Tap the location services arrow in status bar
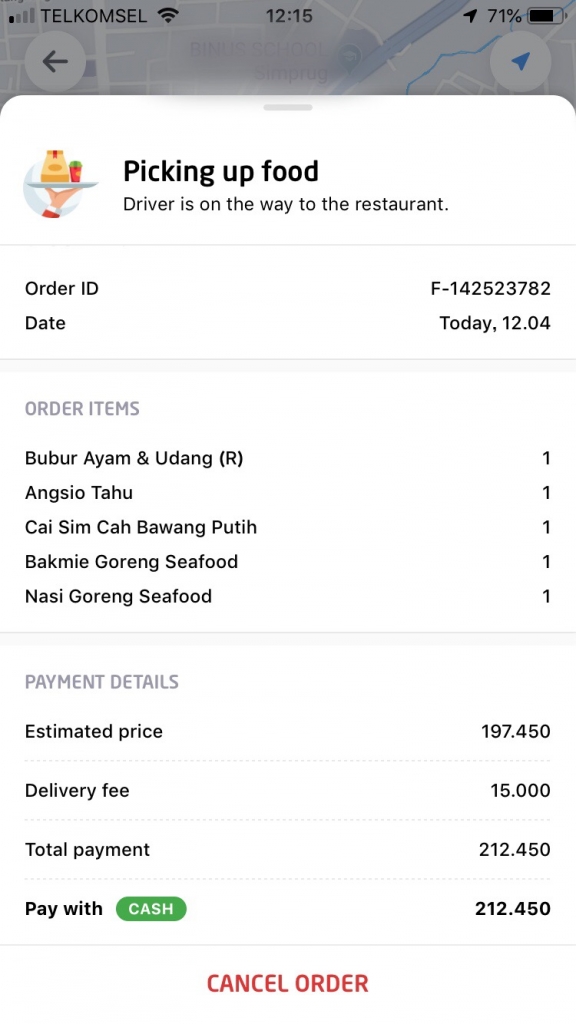 coord(470,16)
